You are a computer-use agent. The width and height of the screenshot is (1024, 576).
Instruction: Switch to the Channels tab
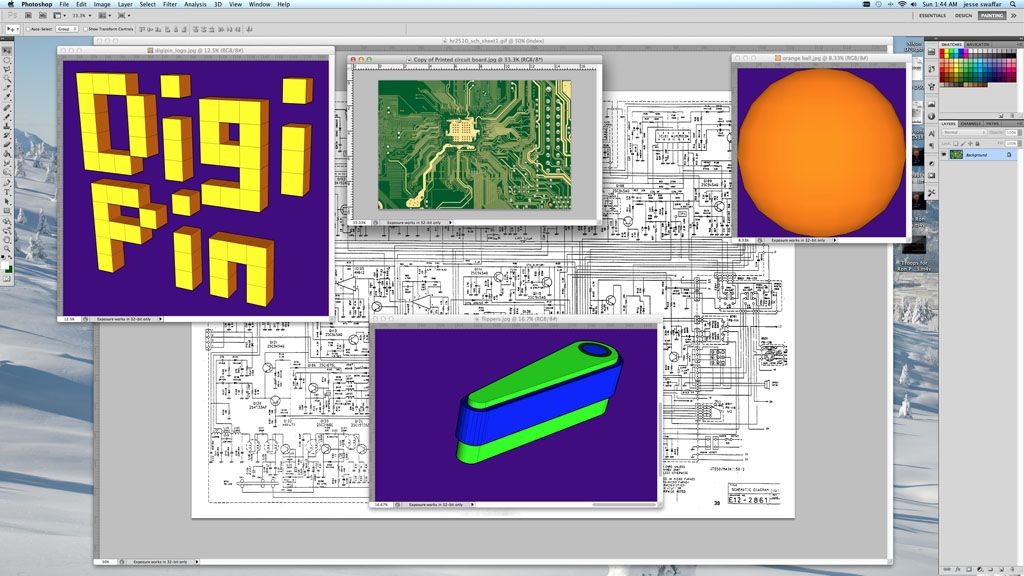[970, 123]
